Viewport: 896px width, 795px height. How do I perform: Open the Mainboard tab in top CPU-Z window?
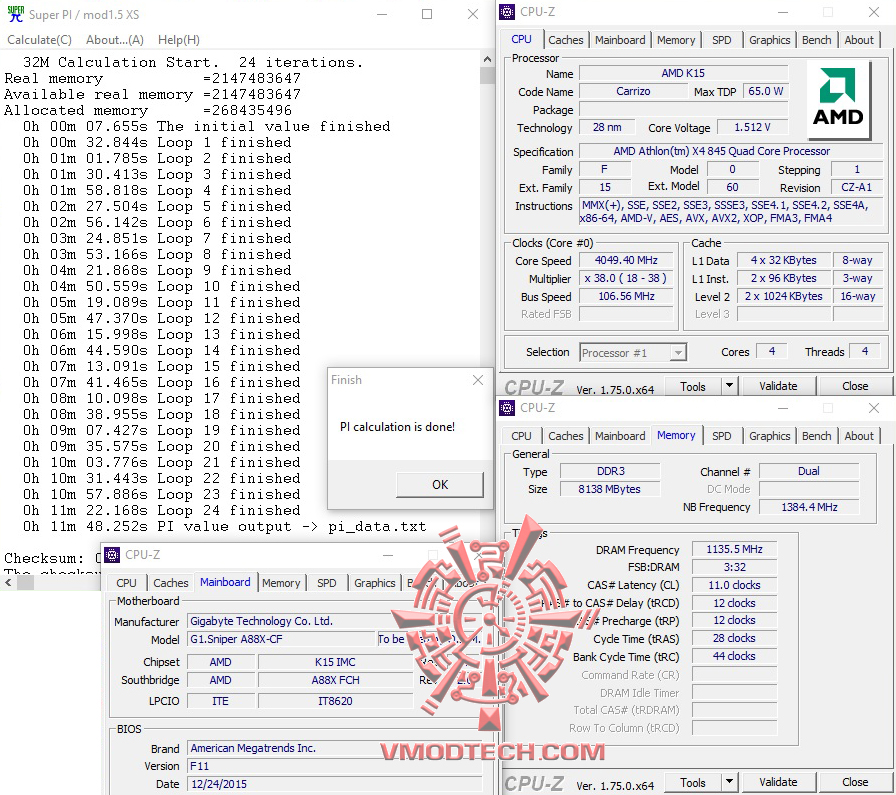point(620,40)
